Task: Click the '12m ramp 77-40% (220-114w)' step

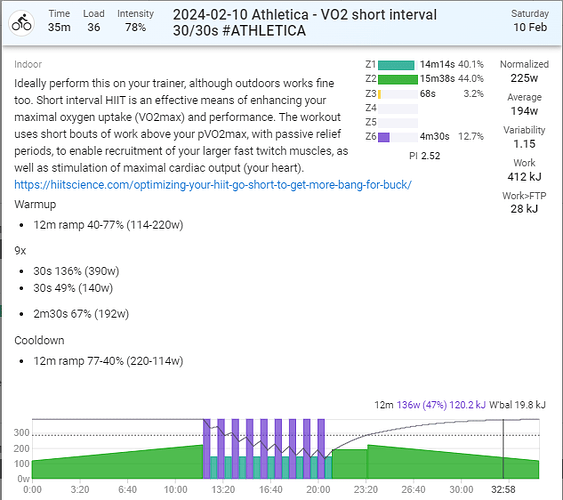Action: (x=108, y=361)
